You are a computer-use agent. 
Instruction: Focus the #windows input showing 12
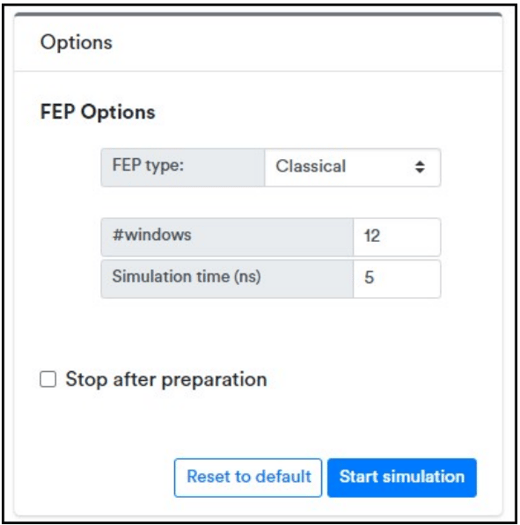point(397,237)
